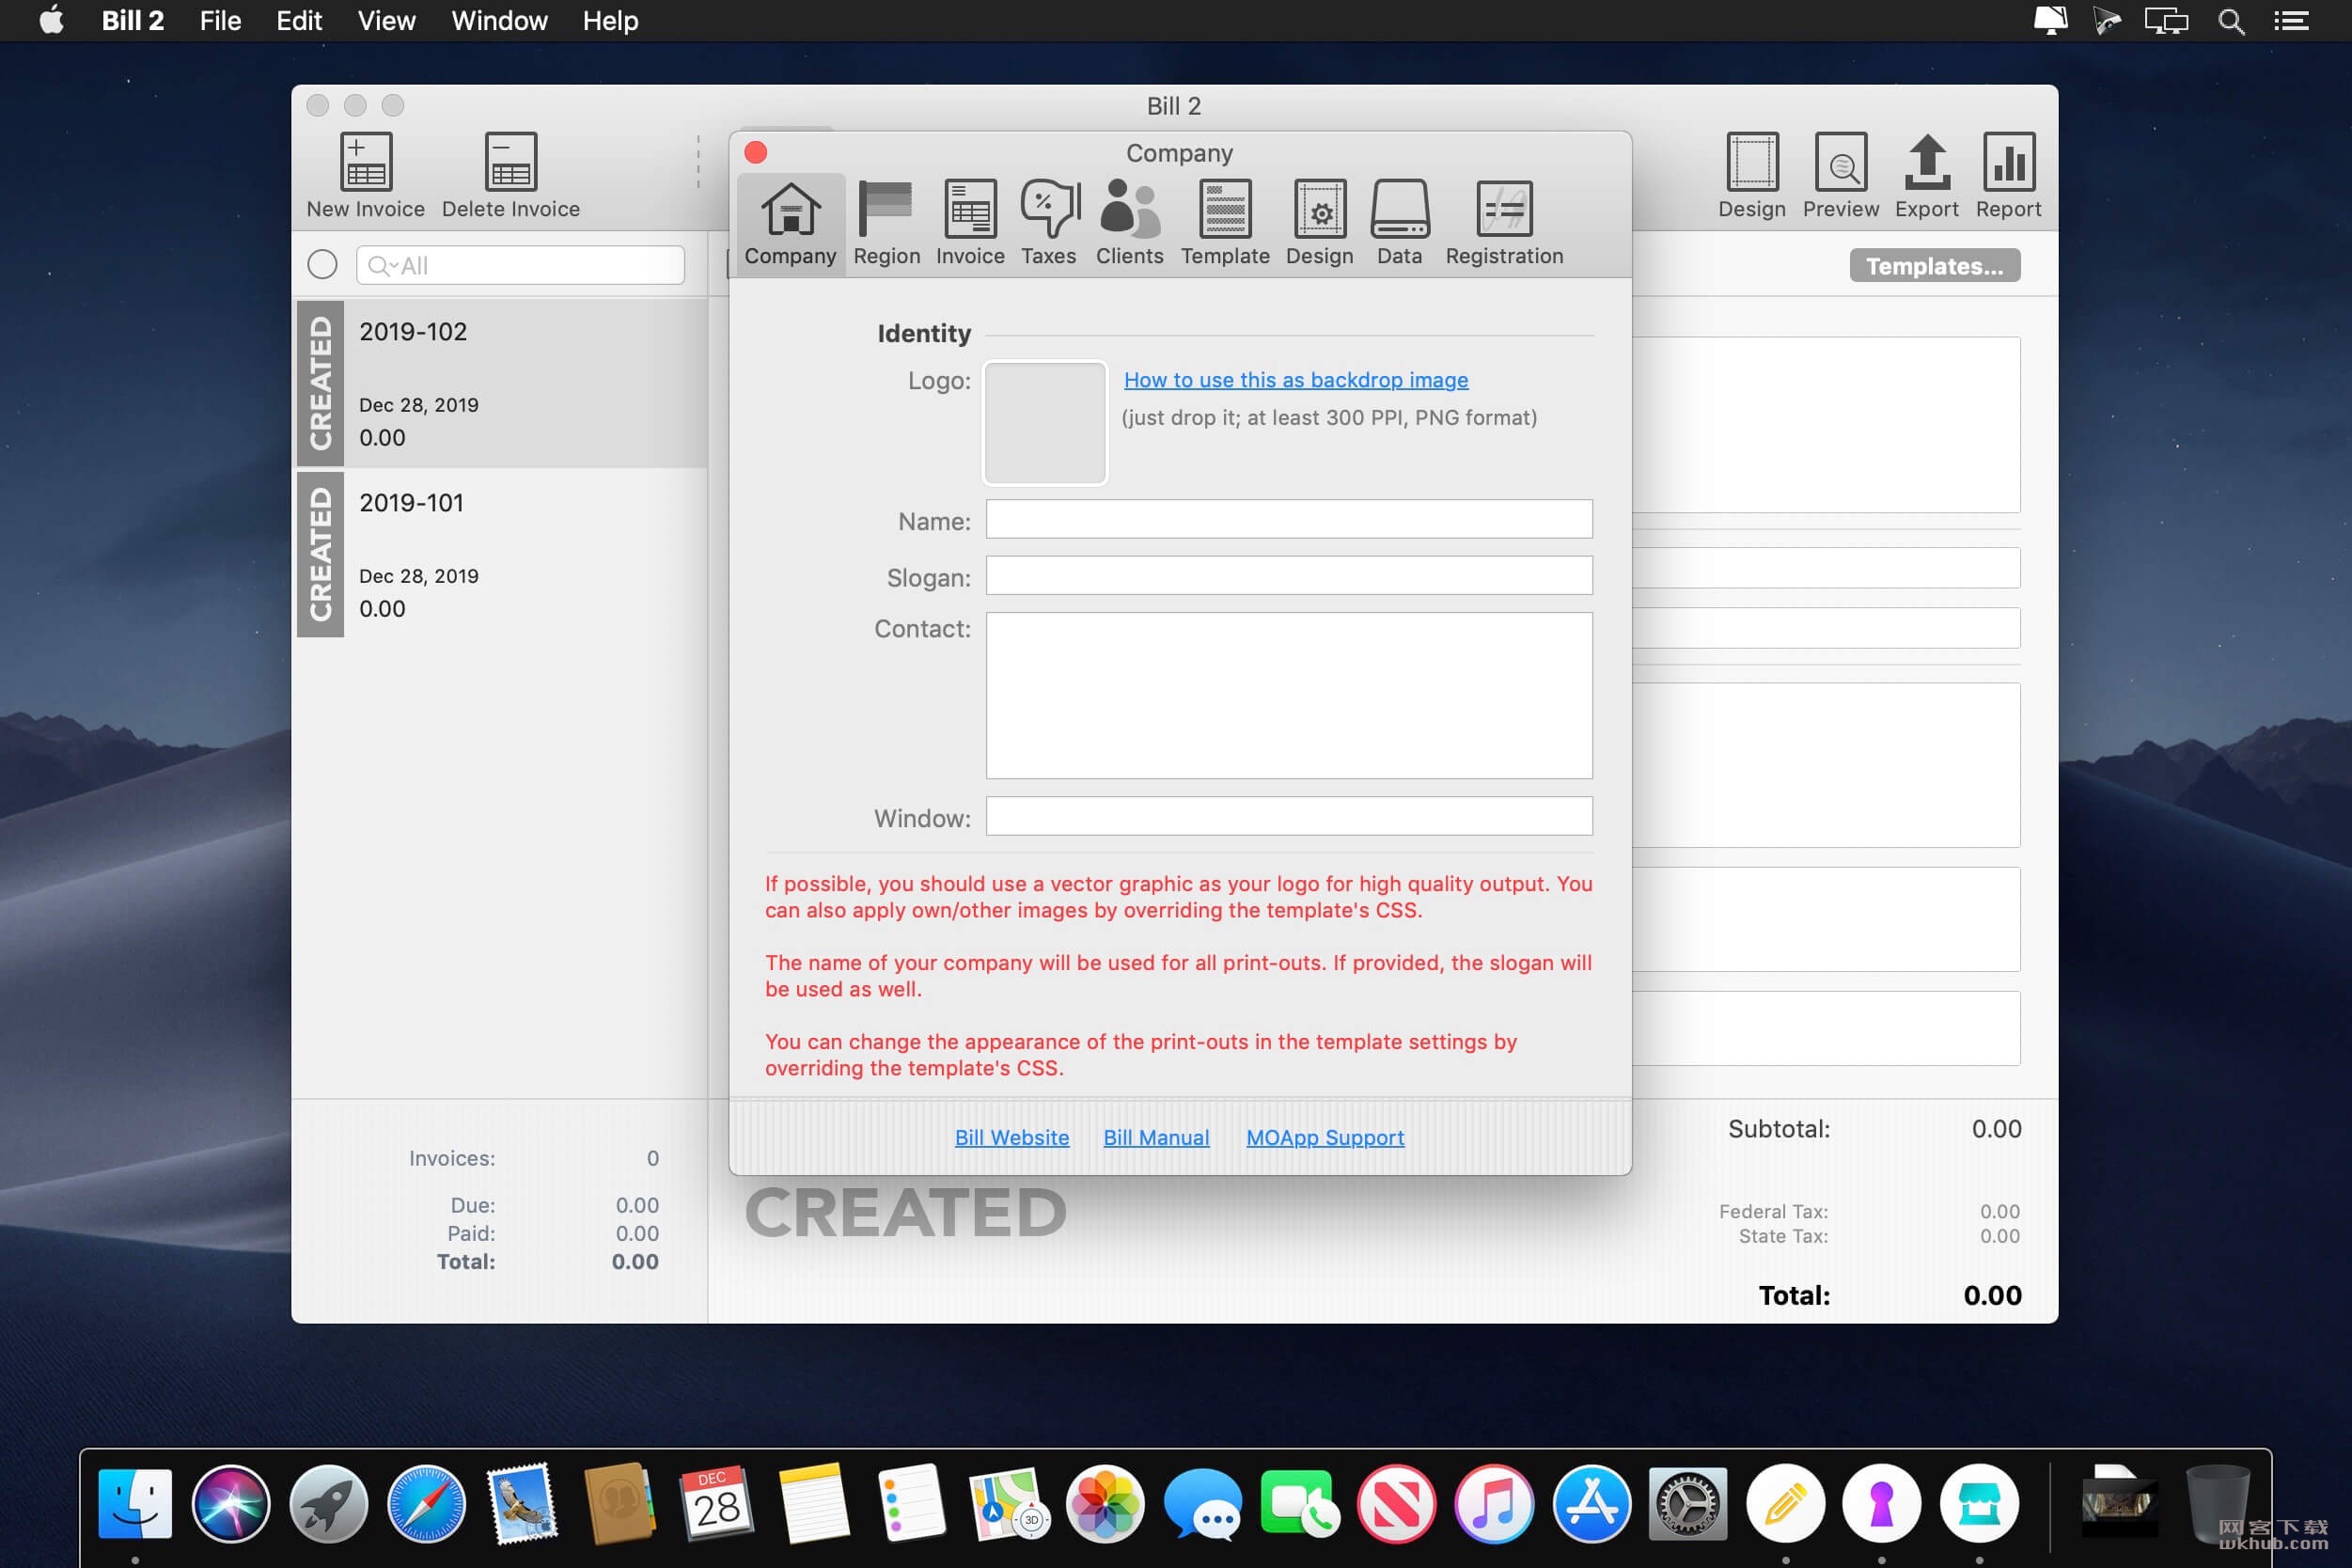Screen dimensions: 2352x1568
Task: Open the App Store Dock icon
Action: 1591,1503
